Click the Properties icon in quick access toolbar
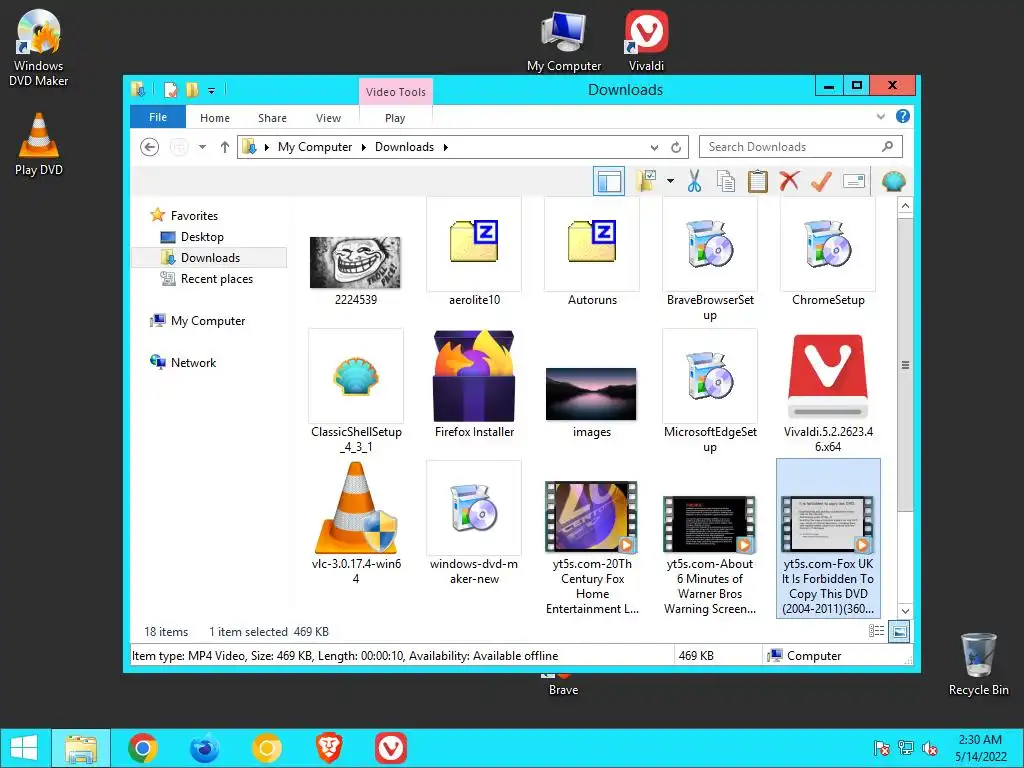The width and height of the screenshot is (1024, 768). [170, 89]
